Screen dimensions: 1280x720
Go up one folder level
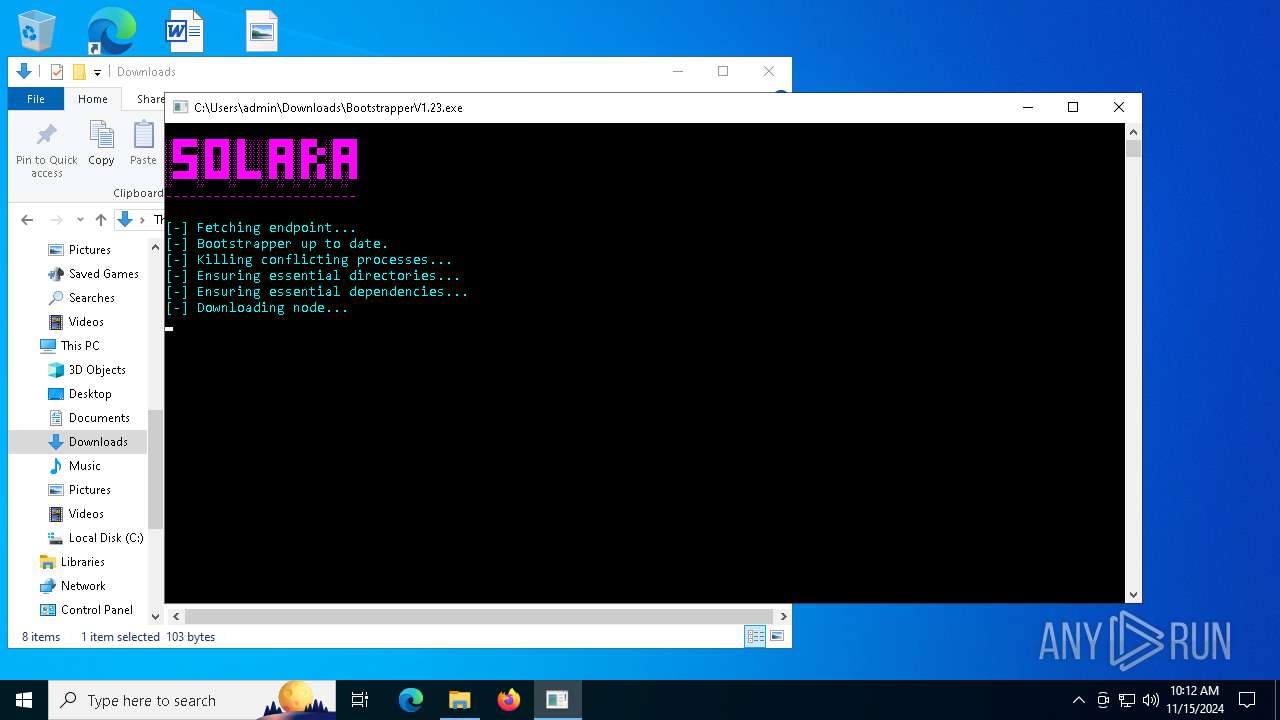click(x=101, y=220)
